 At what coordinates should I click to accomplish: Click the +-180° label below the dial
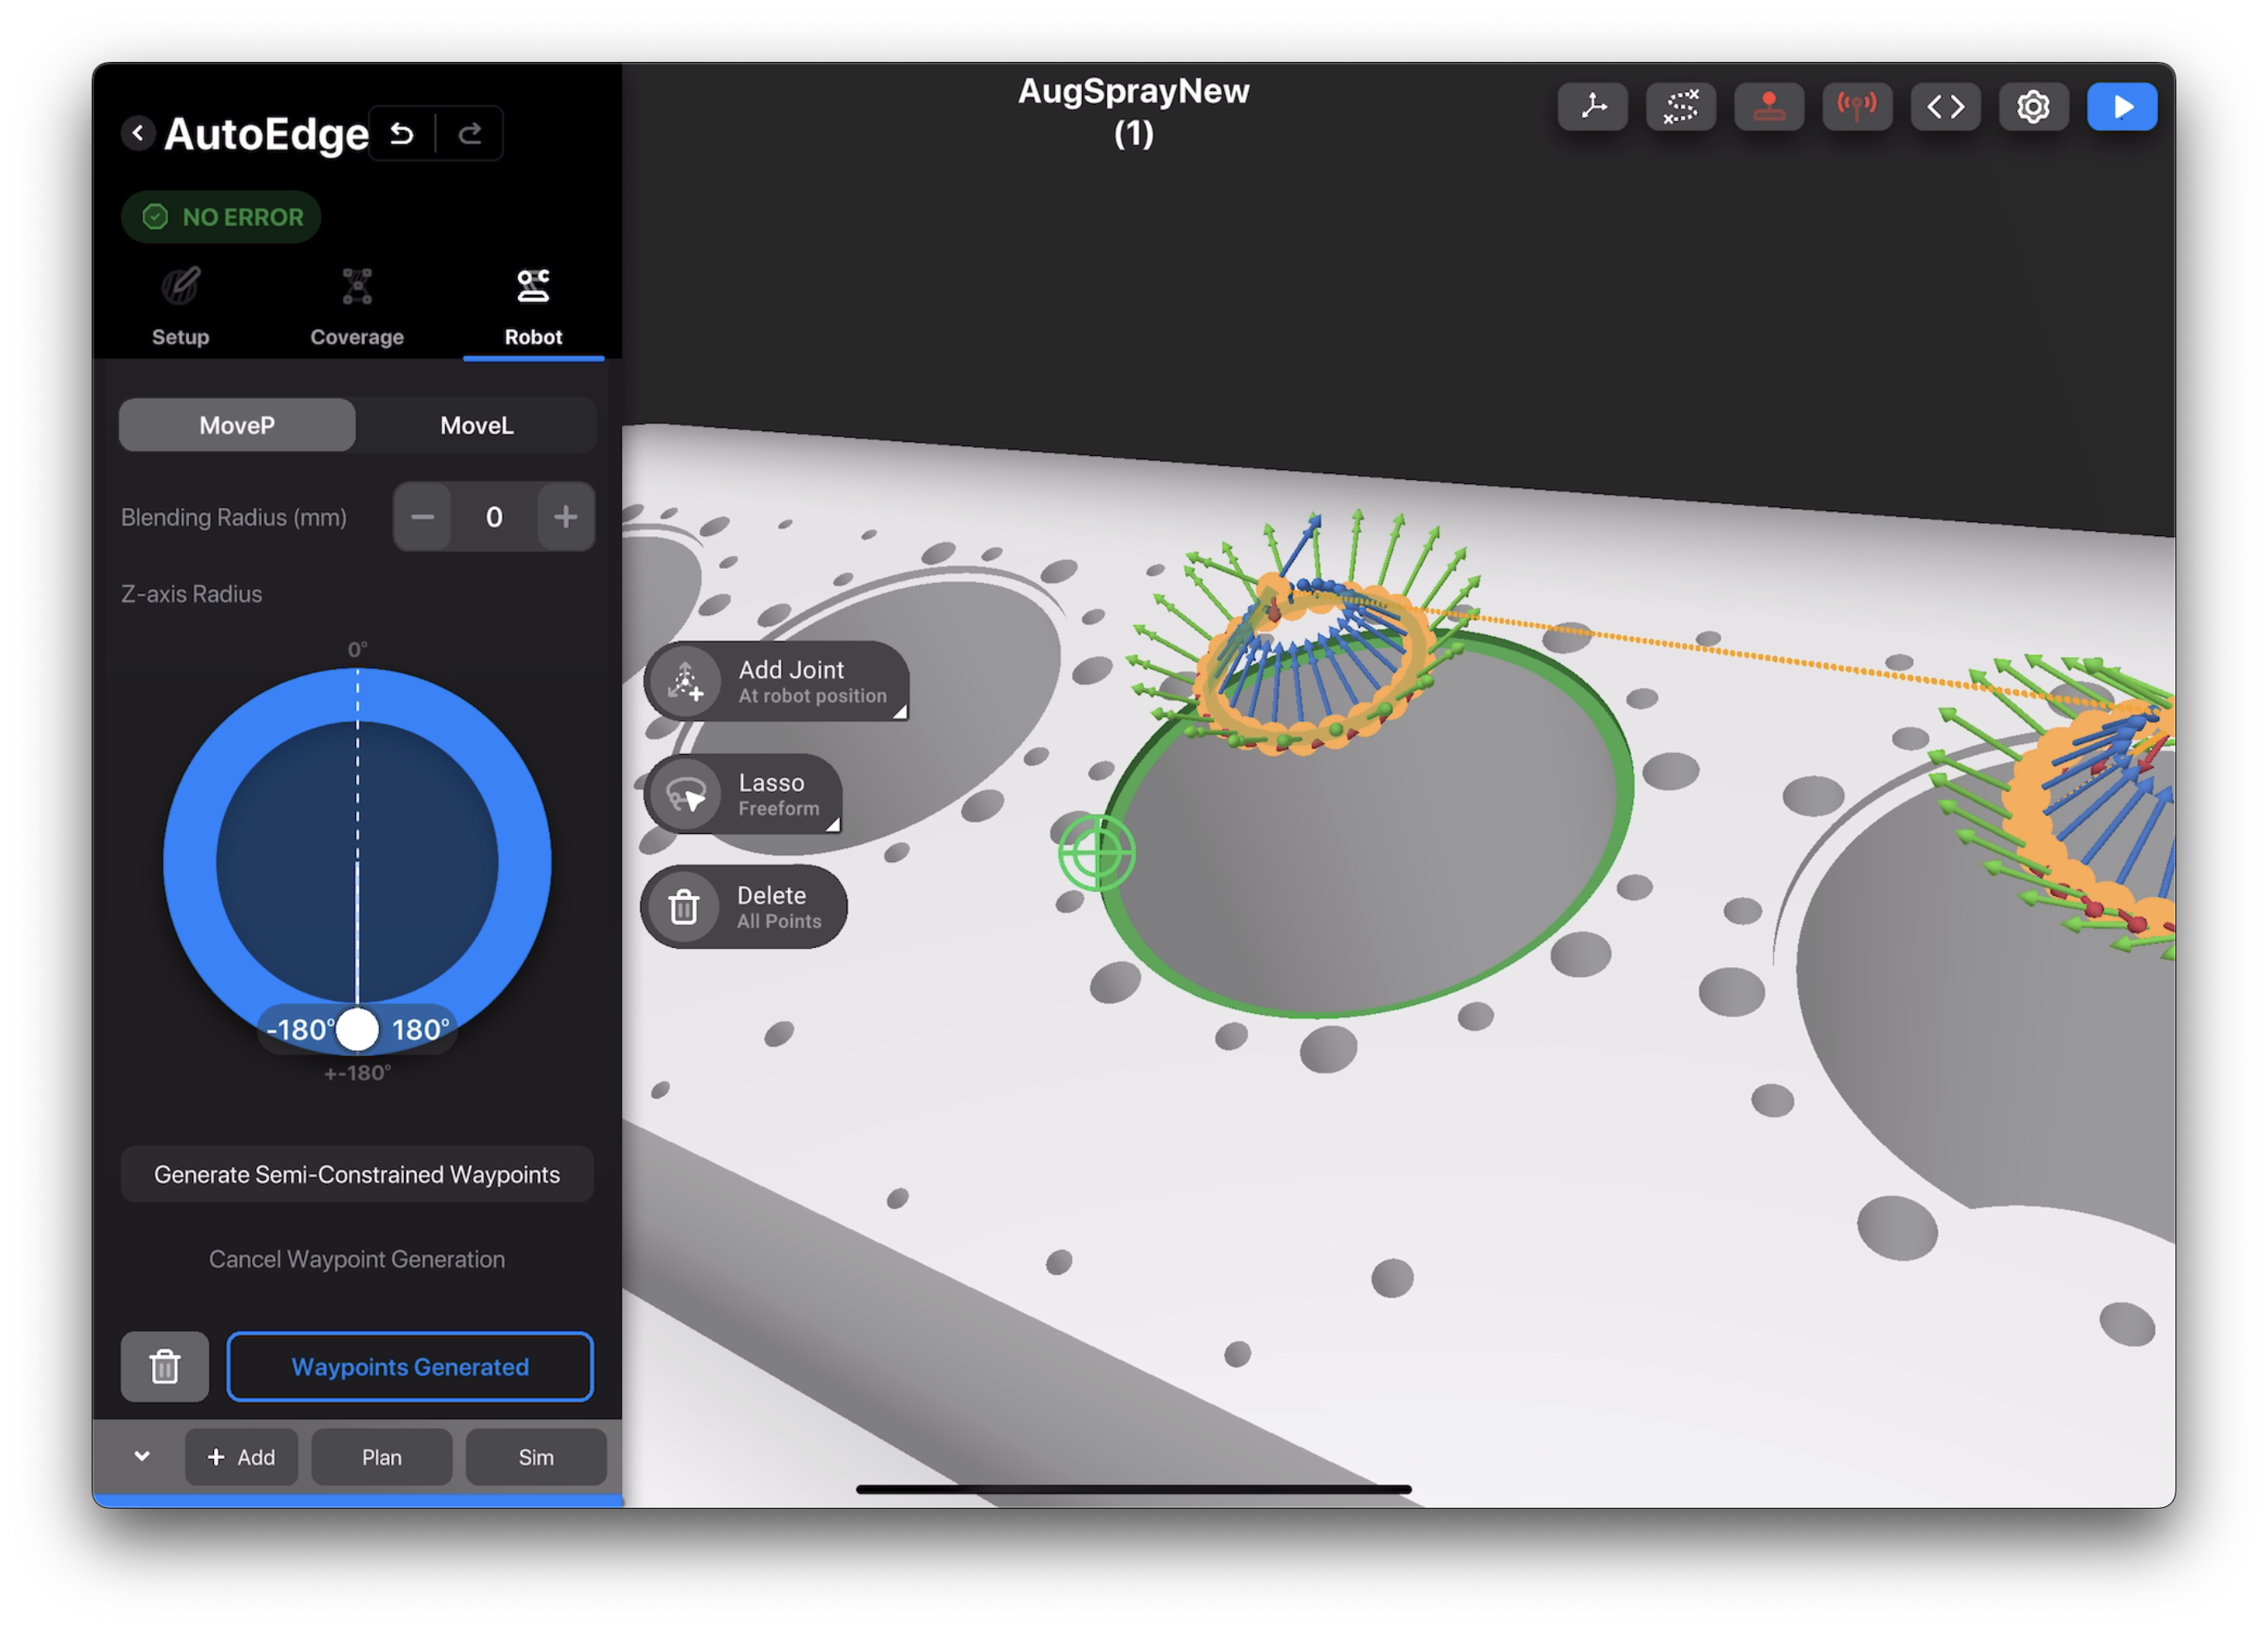(357, 1073)
